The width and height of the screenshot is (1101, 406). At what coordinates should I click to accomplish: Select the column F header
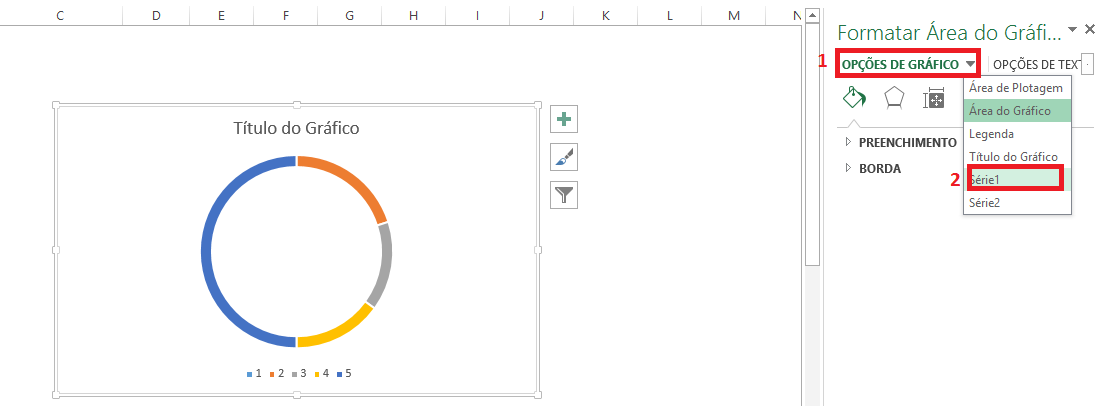286,15
